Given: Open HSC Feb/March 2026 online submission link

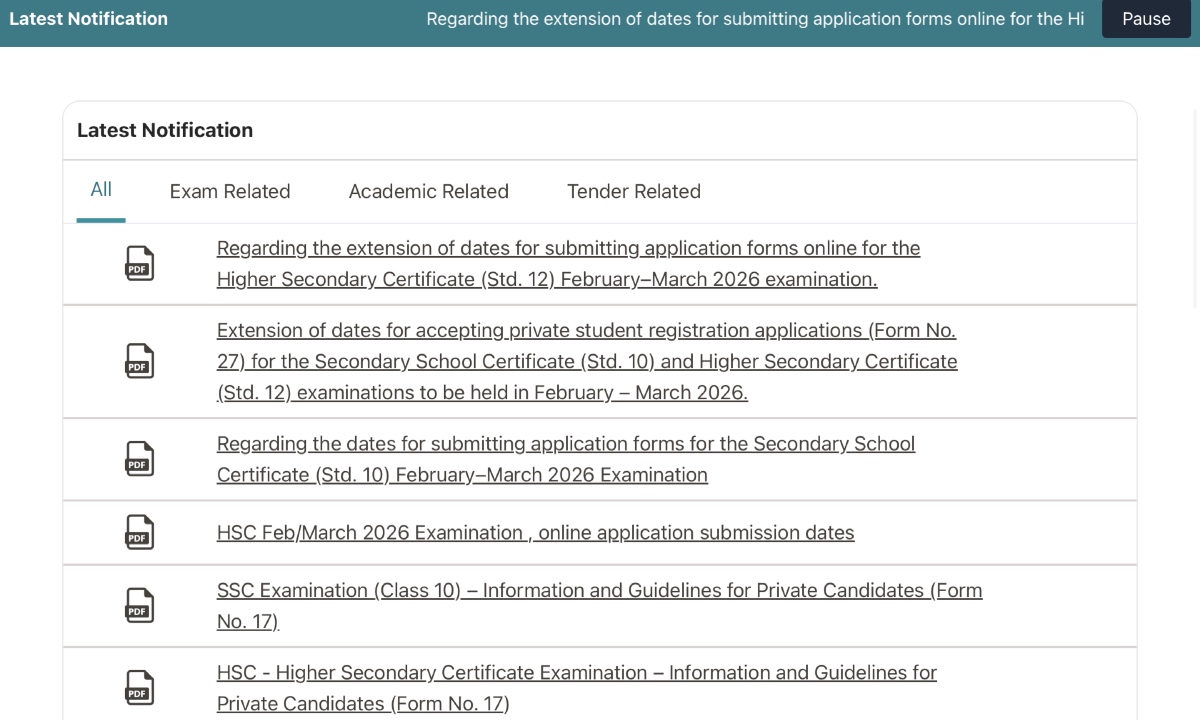Looking at the screenshot, I should [x=535, y=533].
